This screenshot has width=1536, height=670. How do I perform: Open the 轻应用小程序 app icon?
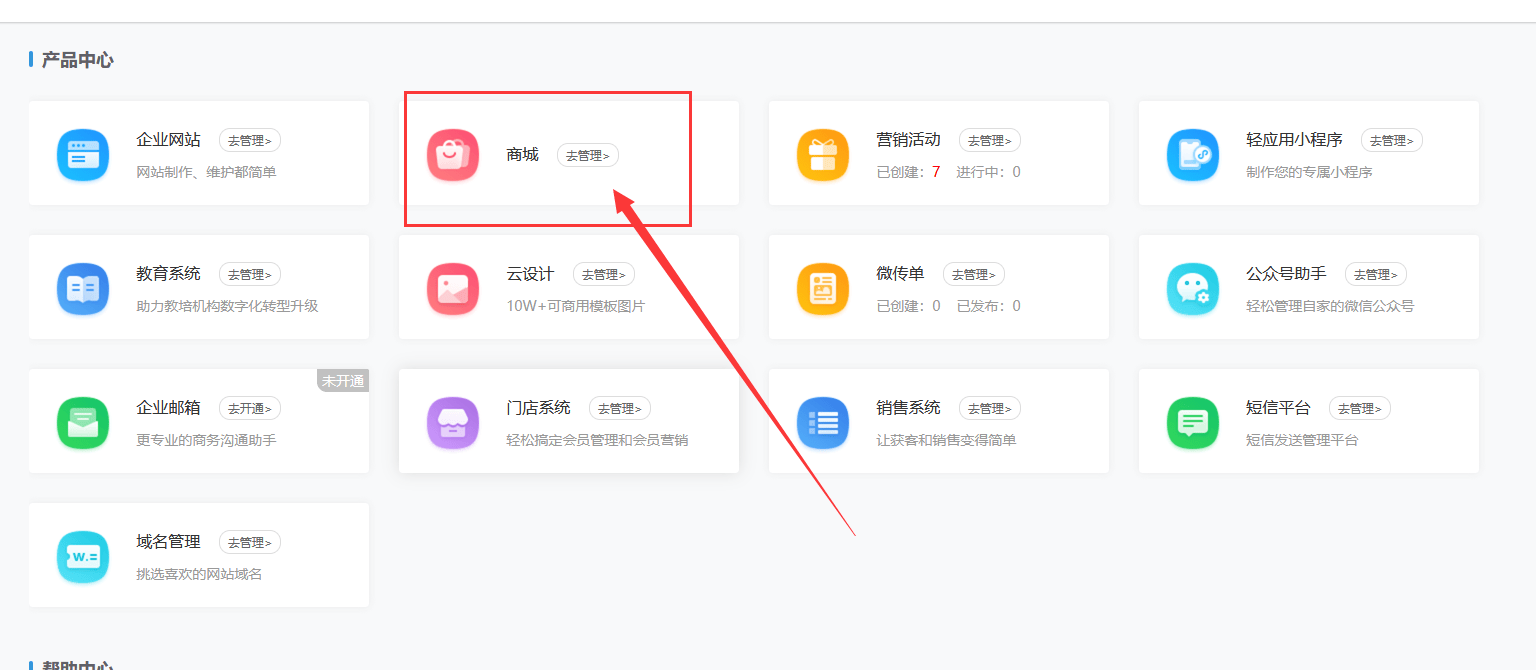pos(1193,155)
